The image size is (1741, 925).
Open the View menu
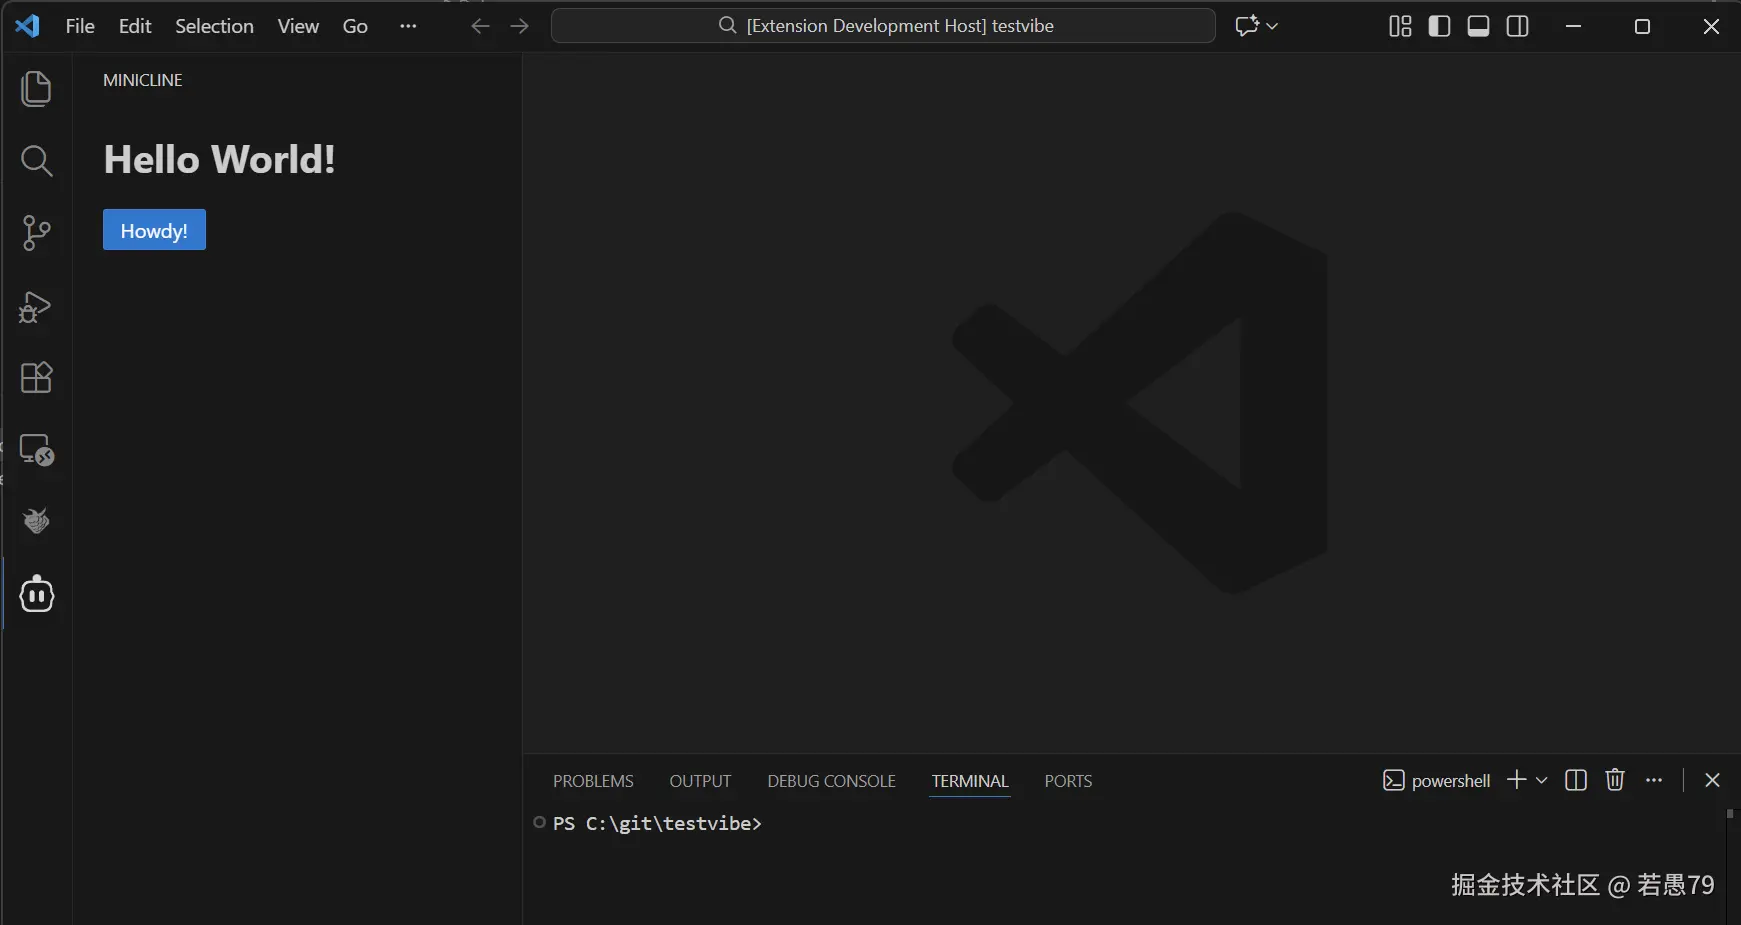298,26
